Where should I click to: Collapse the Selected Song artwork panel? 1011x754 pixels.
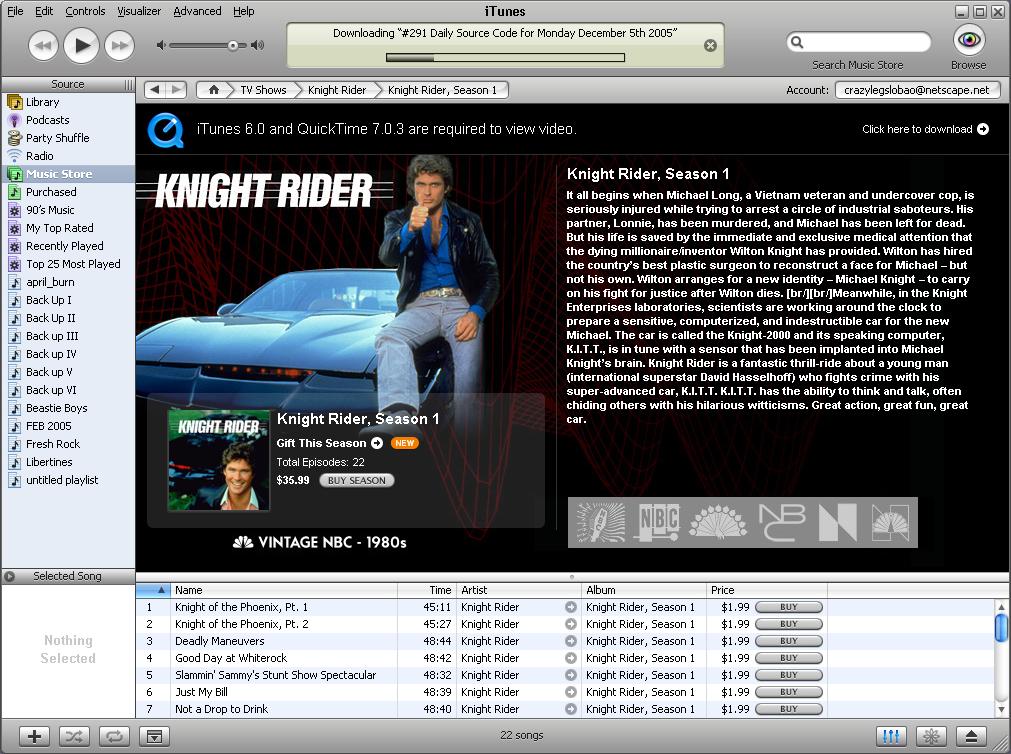(x=10, y=576)
